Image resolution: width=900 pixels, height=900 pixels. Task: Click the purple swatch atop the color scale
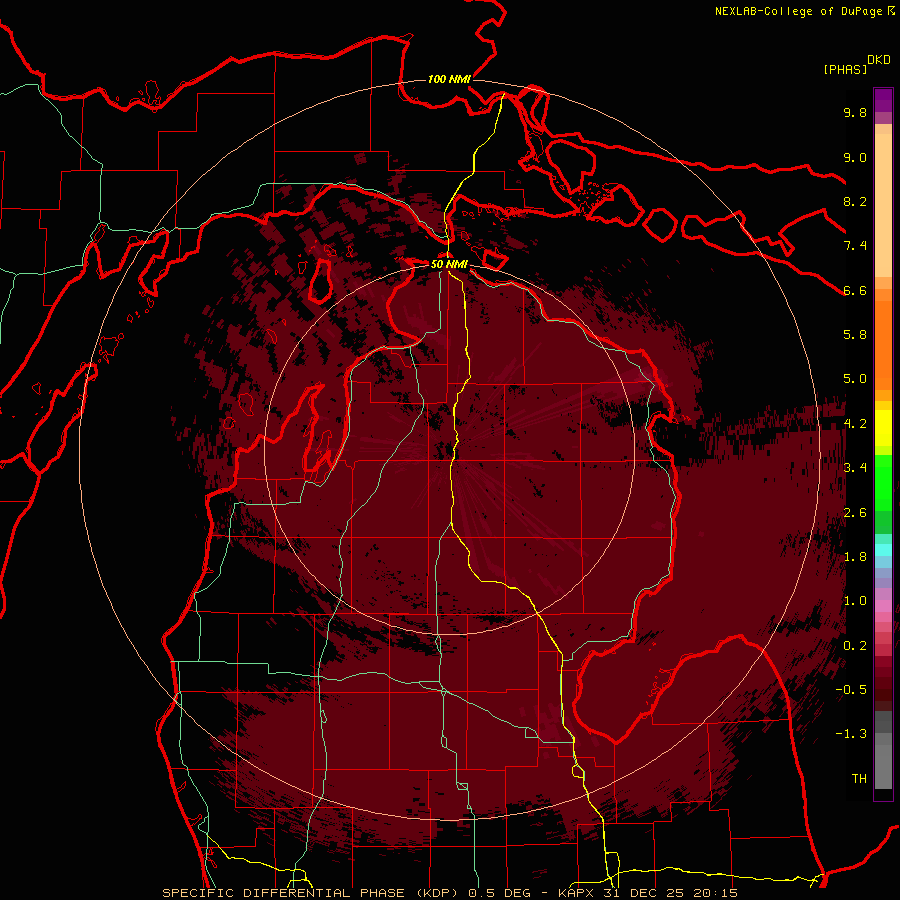pyautogui.click(x=883, y=100)
